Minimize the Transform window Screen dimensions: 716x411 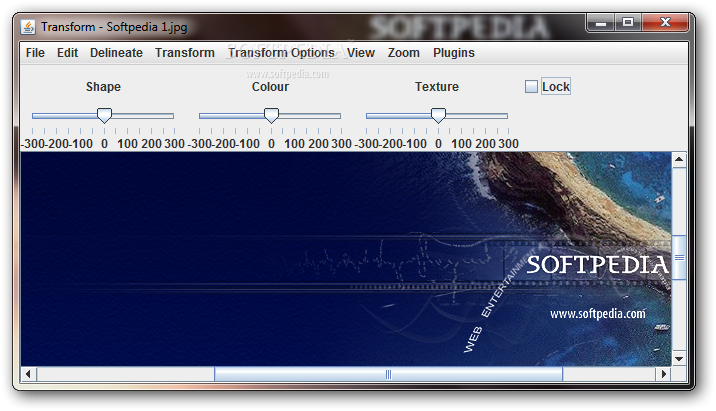coord(601,22)
